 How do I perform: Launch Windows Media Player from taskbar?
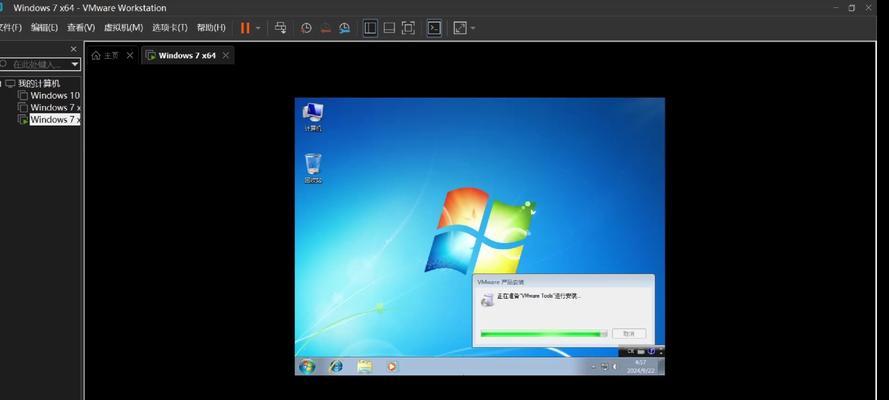(x=392, y=367)
